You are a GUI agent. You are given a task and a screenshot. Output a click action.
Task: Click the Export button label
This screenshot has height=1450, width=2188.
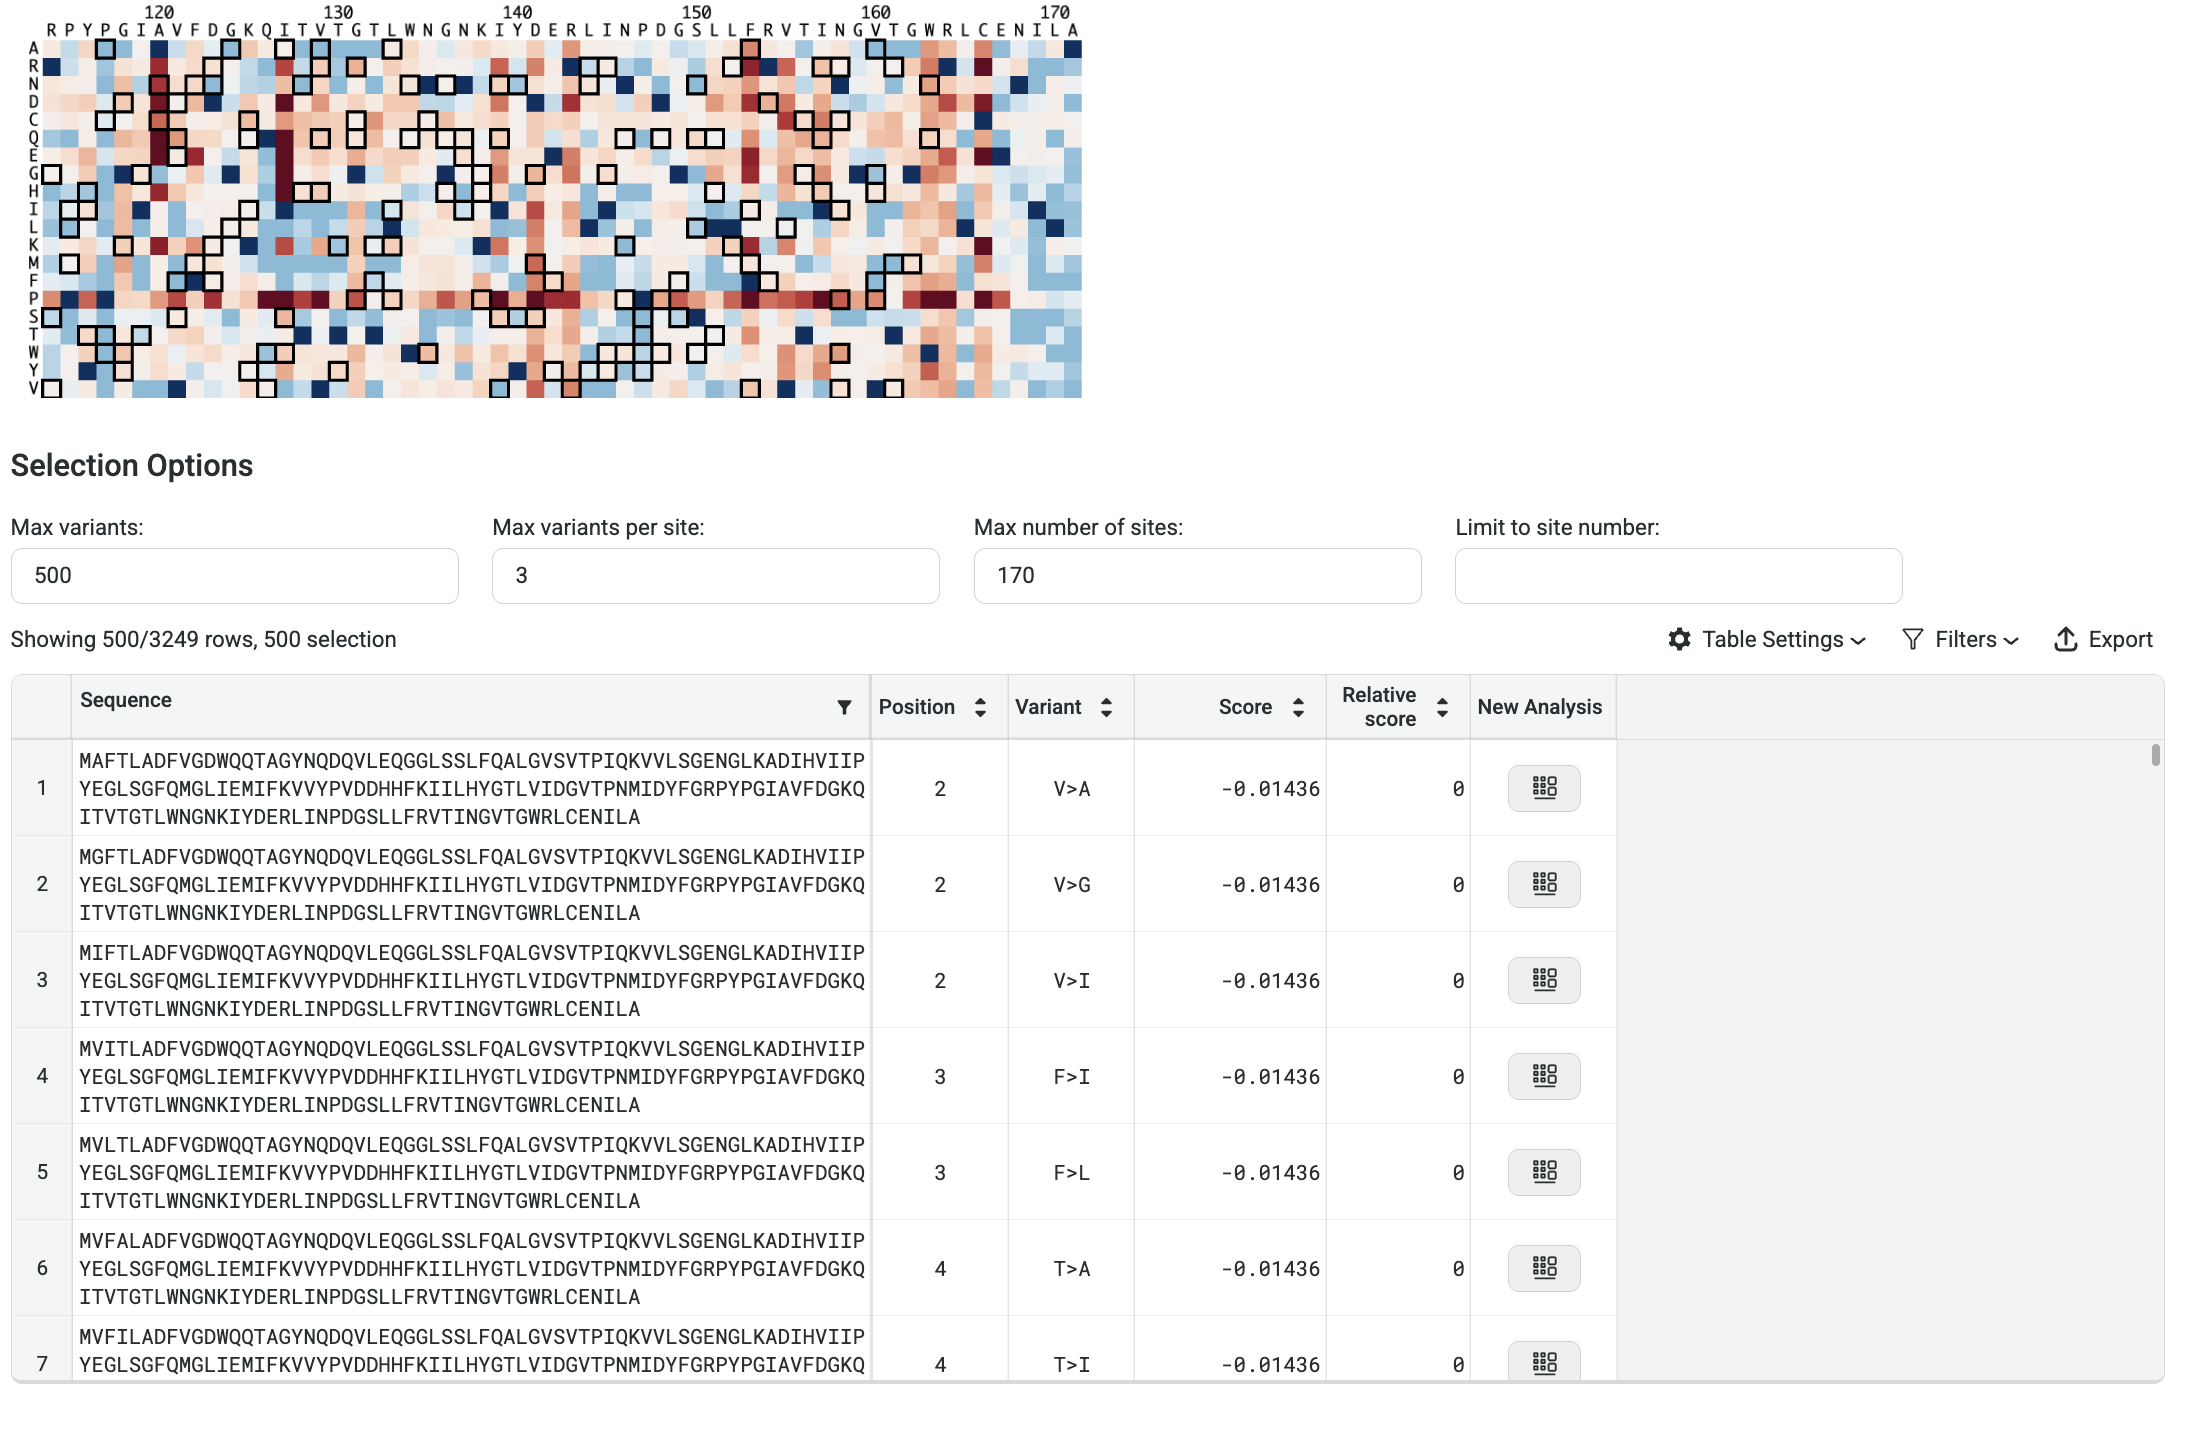2120,639
